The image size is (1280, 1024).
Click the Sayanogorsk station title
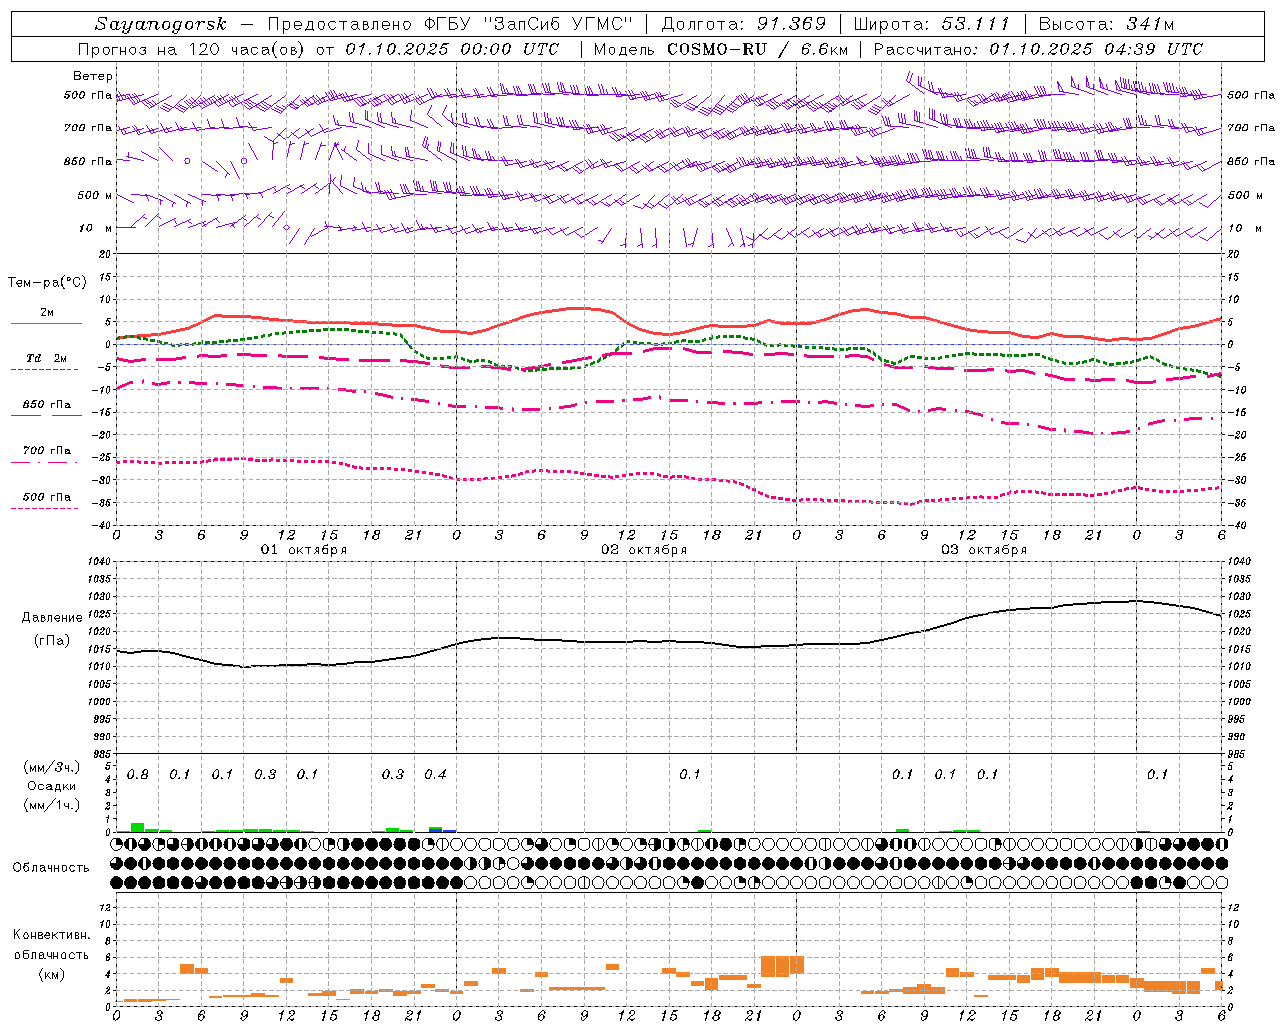pos(161,24)
